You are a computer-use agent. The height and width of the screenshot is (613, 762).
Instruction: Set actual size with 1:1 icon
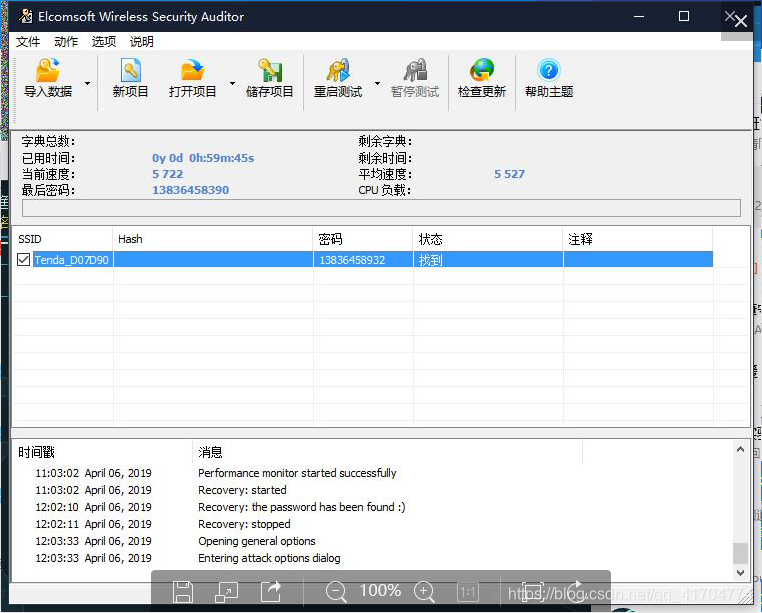coord(468,592)
